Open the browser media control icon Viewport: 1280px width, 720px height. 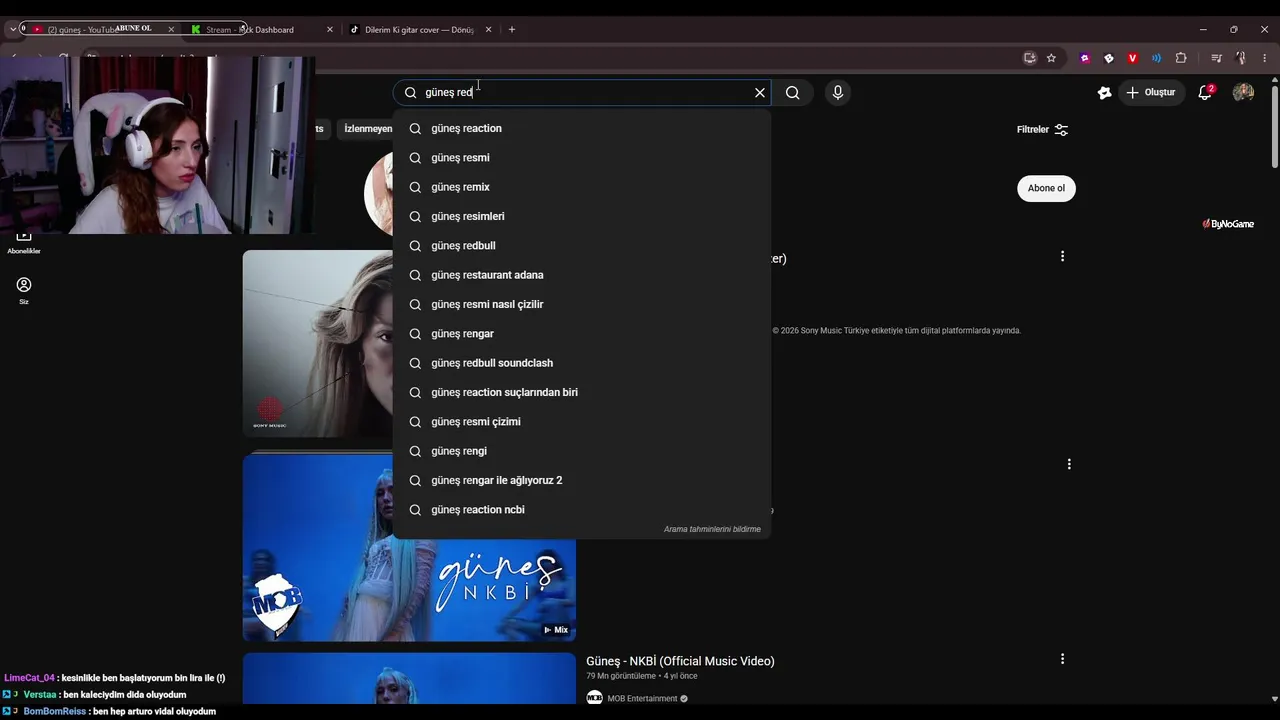[1216, 58]
